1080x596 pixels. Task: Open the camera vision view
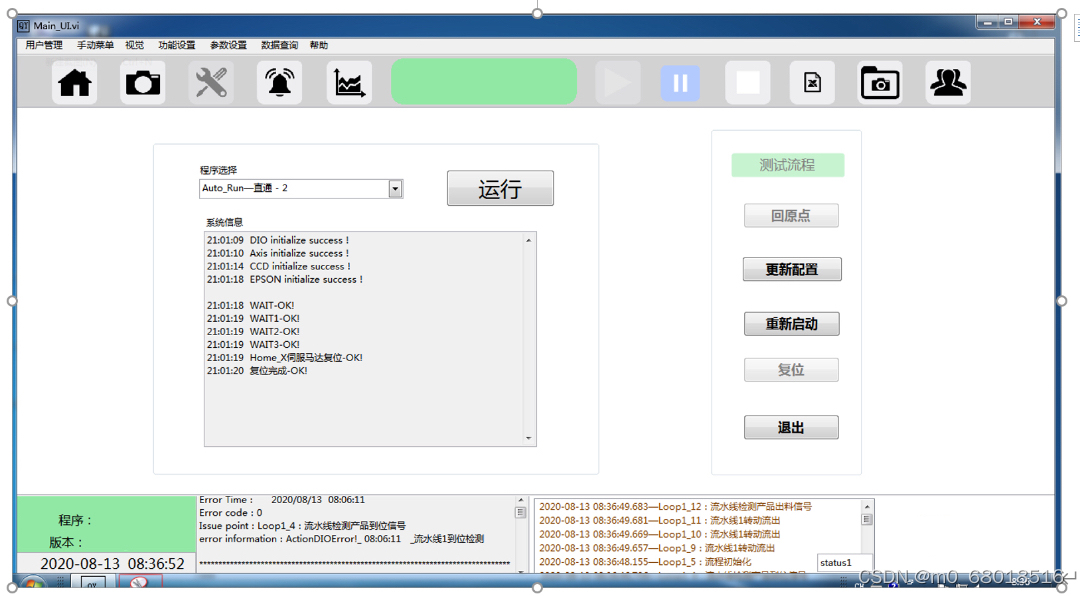click(x=143, y=83)
